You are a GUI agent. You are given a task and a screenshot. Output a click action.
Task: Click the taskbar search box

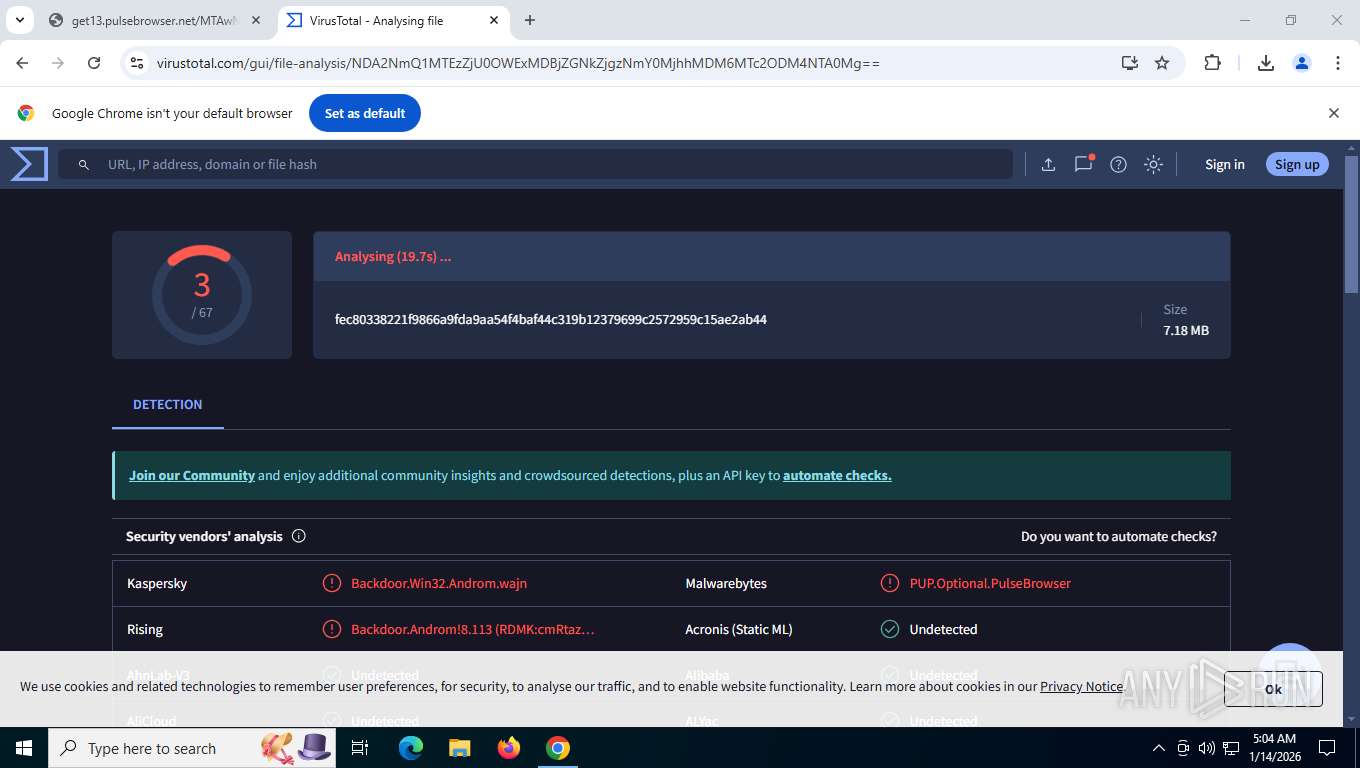coord(192,748)
